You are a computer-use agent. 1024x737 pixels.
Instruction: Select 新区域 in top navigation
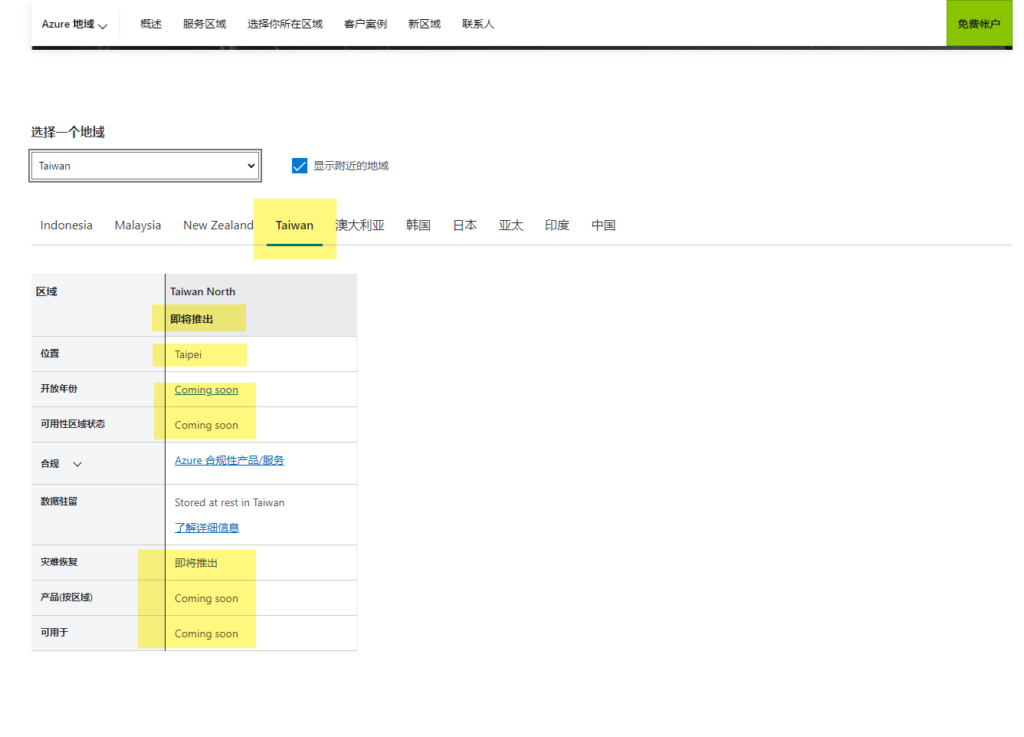pyautogui.click(x=424, y=24)
